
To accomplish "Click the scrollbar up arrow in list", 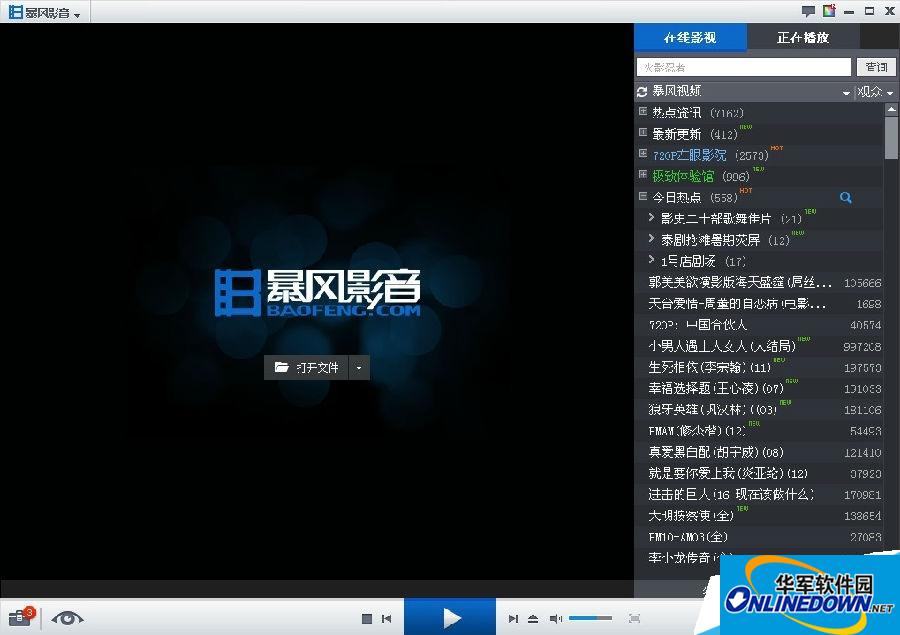I will pos(891,109).
